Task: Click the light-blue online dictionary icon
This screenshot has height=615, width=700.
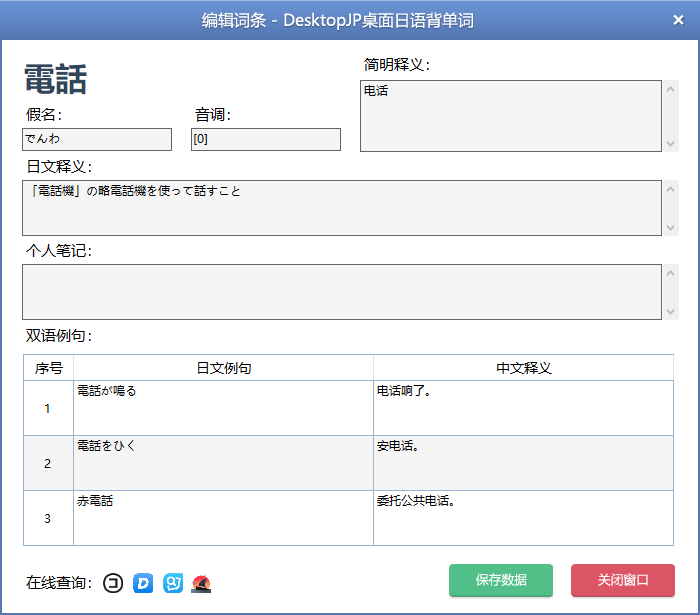Action: click(x=173, y=583)
